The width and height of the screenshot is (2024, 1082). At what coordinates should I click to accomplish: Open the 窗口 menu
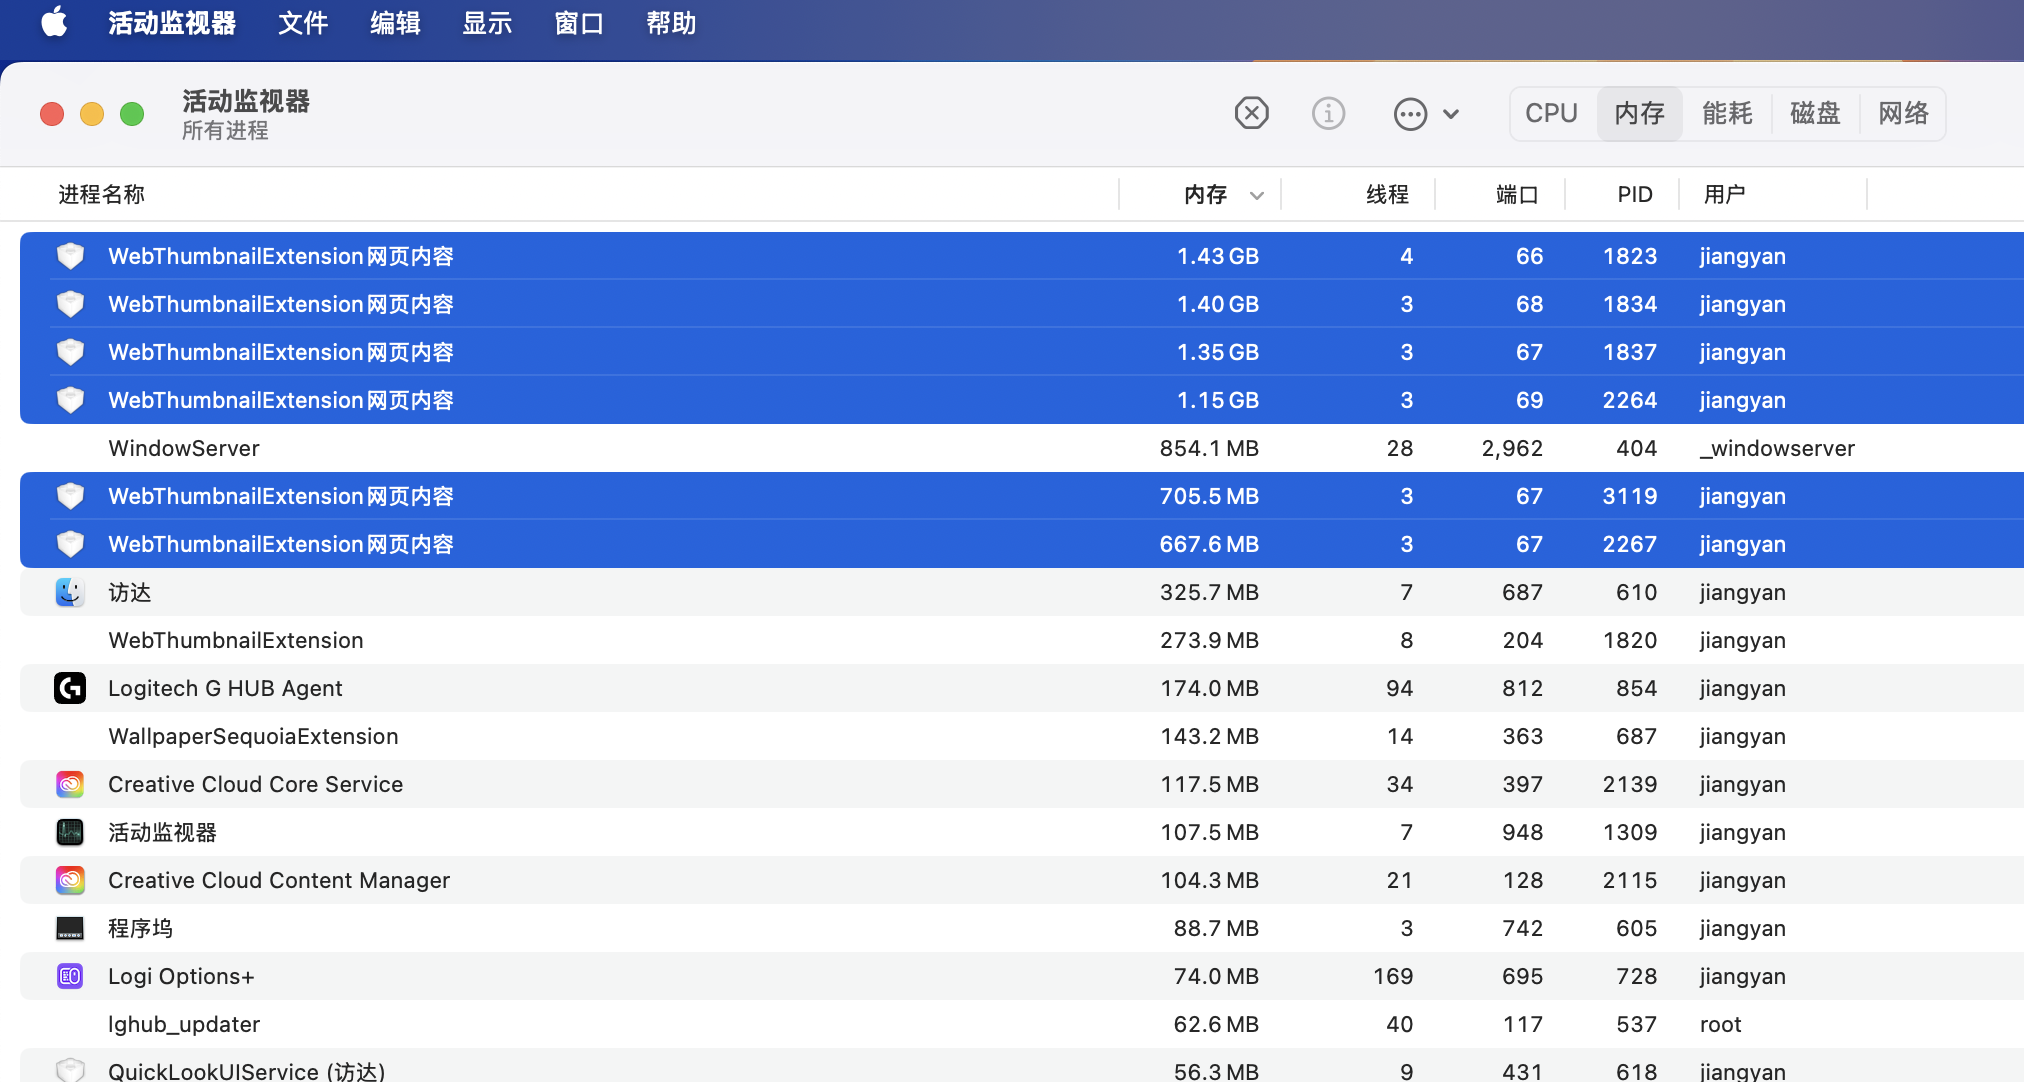click(x=579, y=23)
